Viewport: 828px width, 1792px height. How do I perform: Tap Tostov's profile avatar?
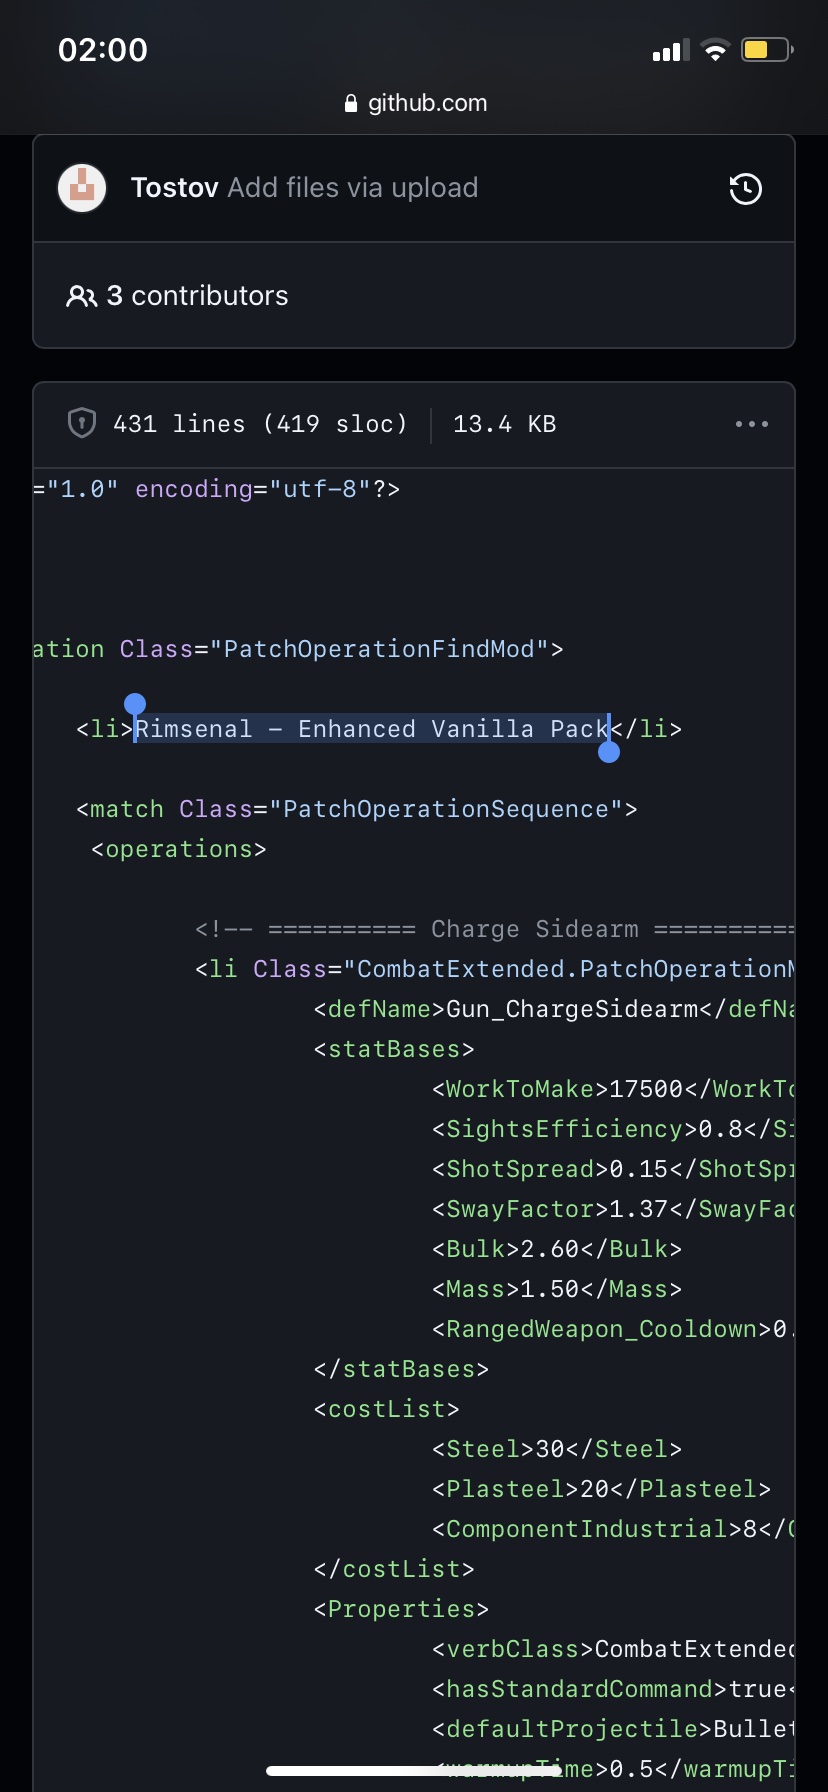82,188
